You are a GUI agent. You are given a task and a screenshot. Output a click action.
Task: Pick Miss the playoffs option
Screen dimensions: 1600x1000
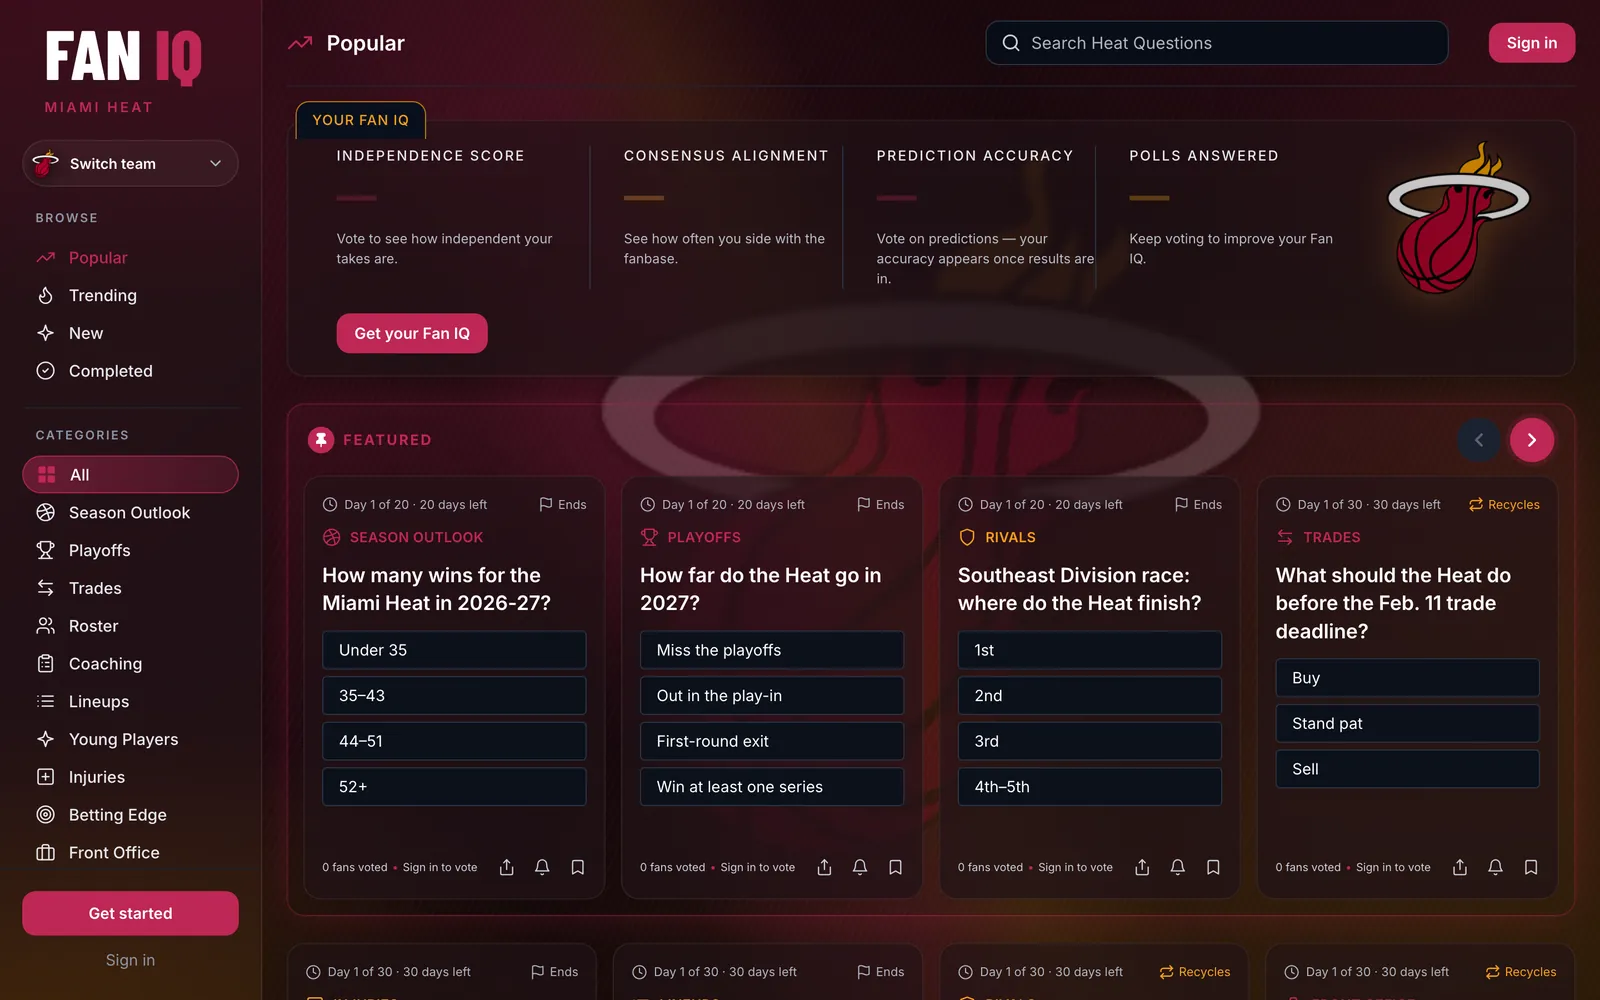pyautogui.click(x=772, y=650)
